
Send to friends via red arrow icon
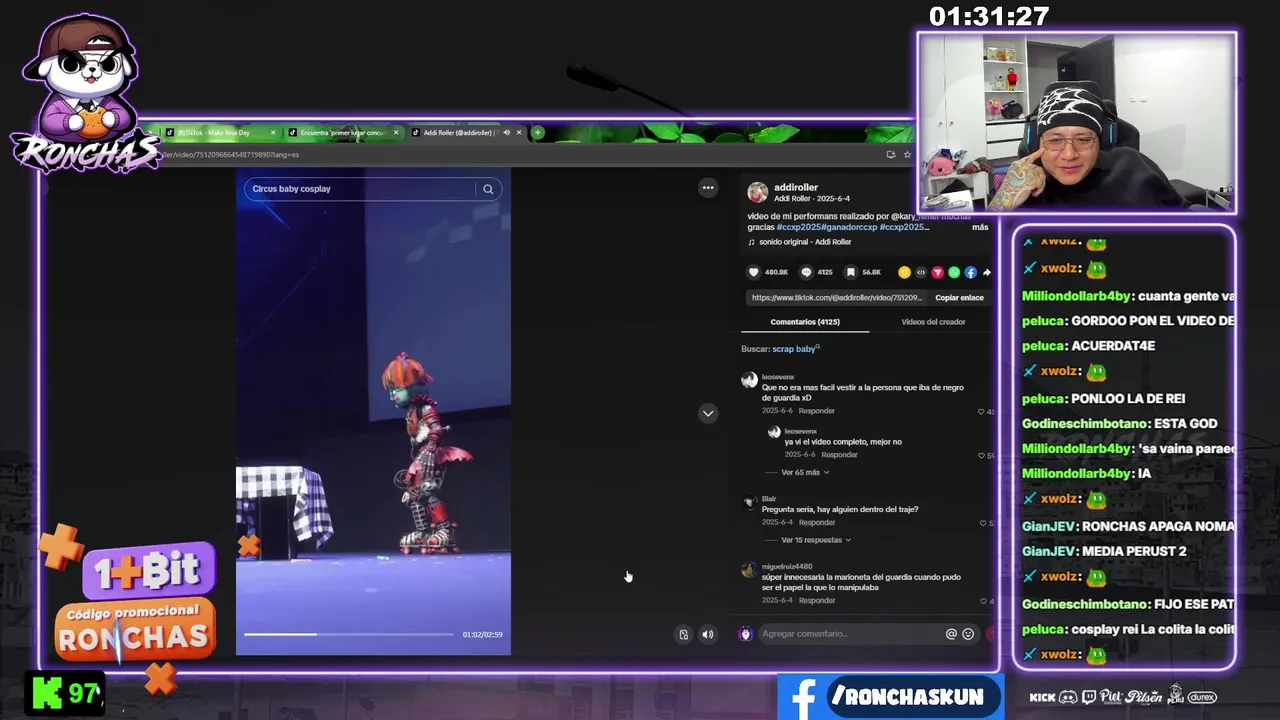[937, 272]
